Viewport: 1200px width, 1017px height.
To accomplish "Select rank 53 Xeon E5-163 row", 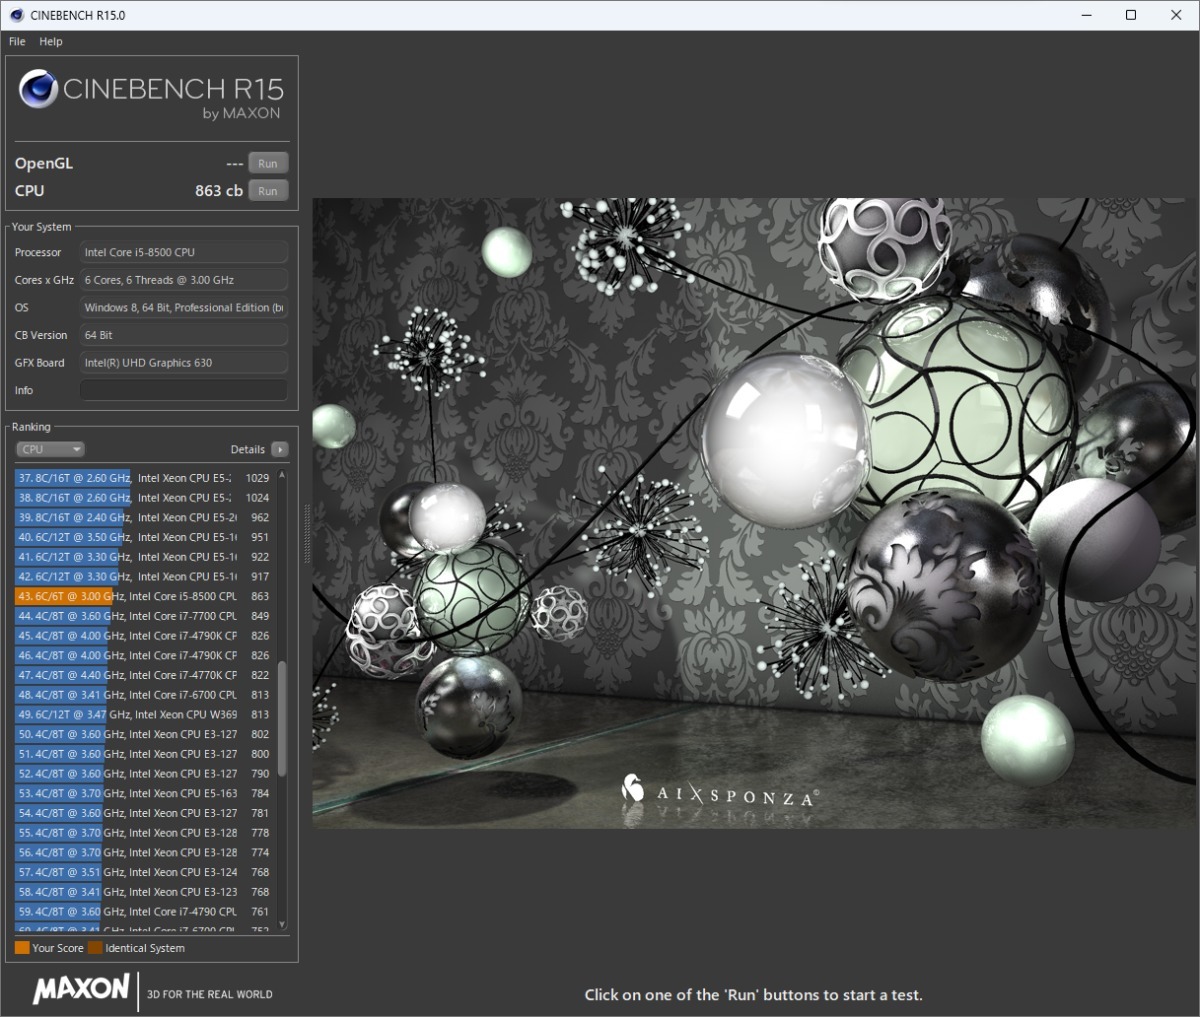I will [144, 794].
